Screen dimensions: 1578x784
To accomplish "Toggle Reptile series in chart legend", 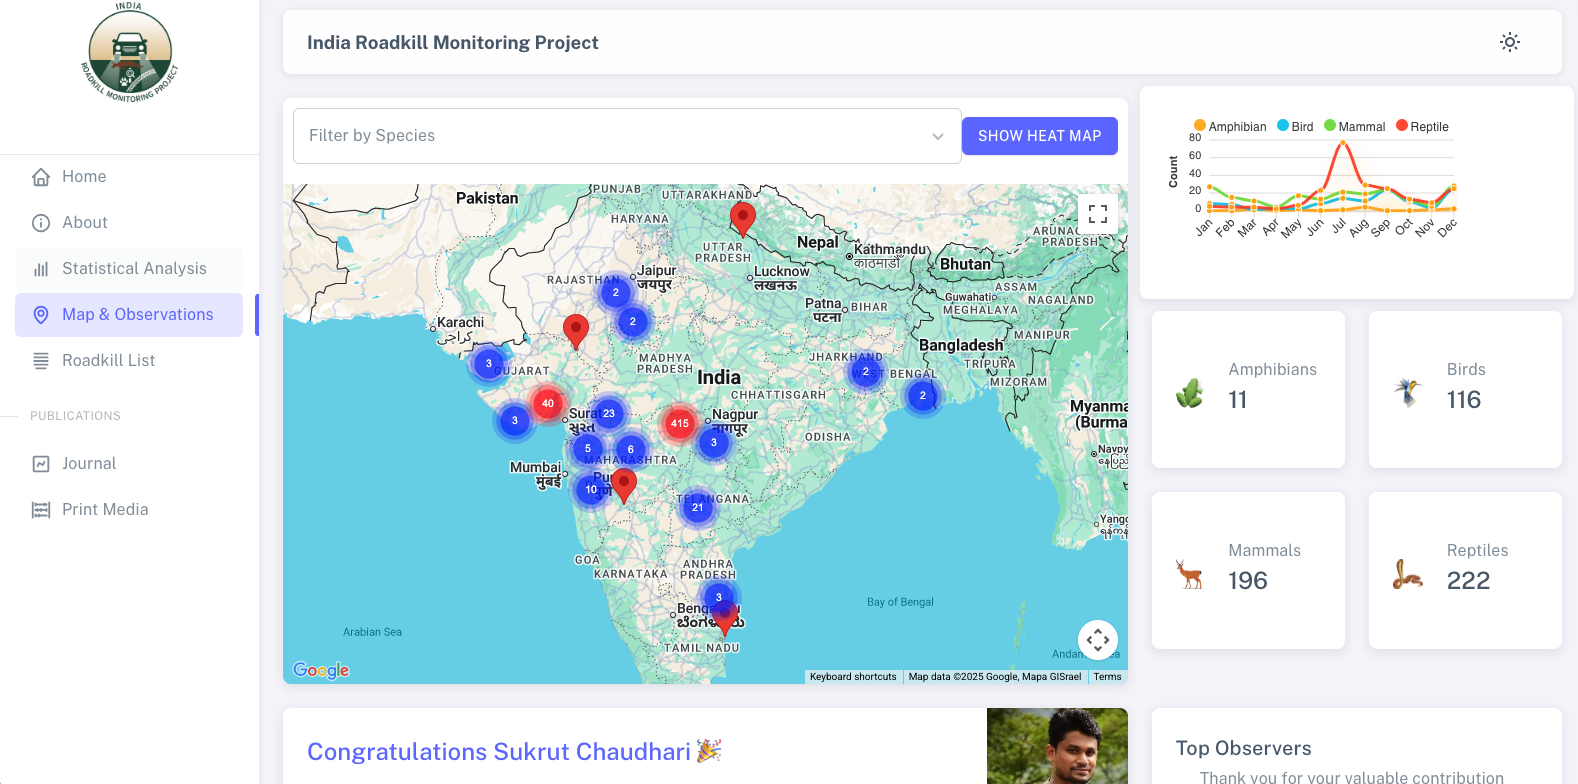I will (1421, 127).
